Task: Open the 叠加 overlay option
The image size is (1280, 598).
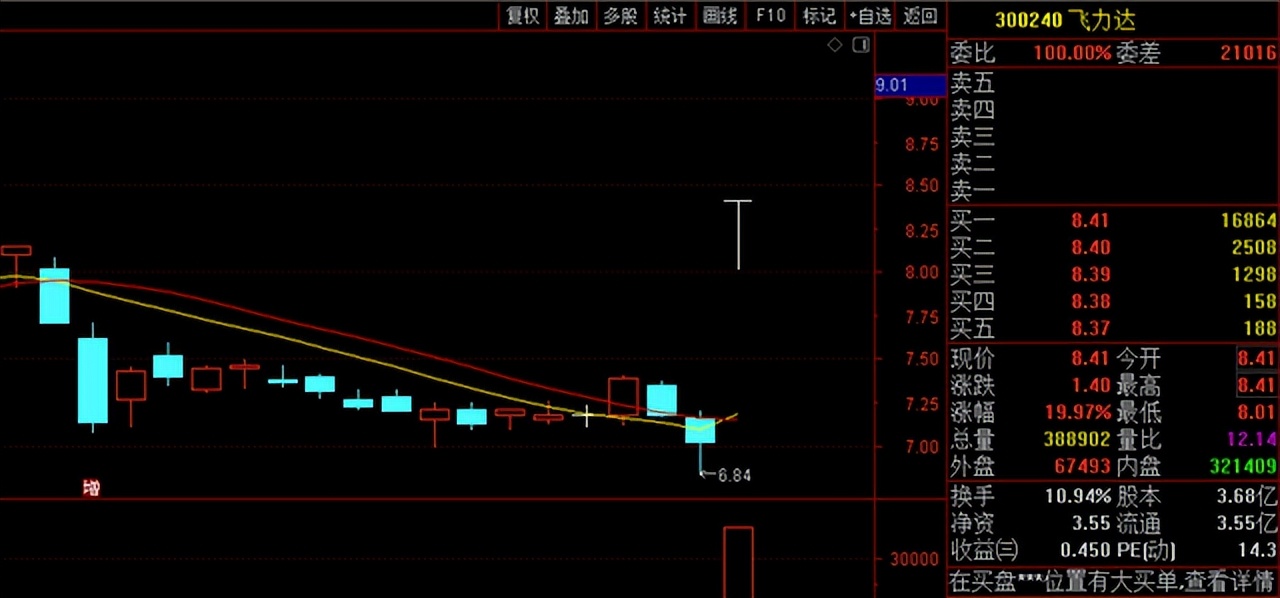Action: tap(571, 15)
